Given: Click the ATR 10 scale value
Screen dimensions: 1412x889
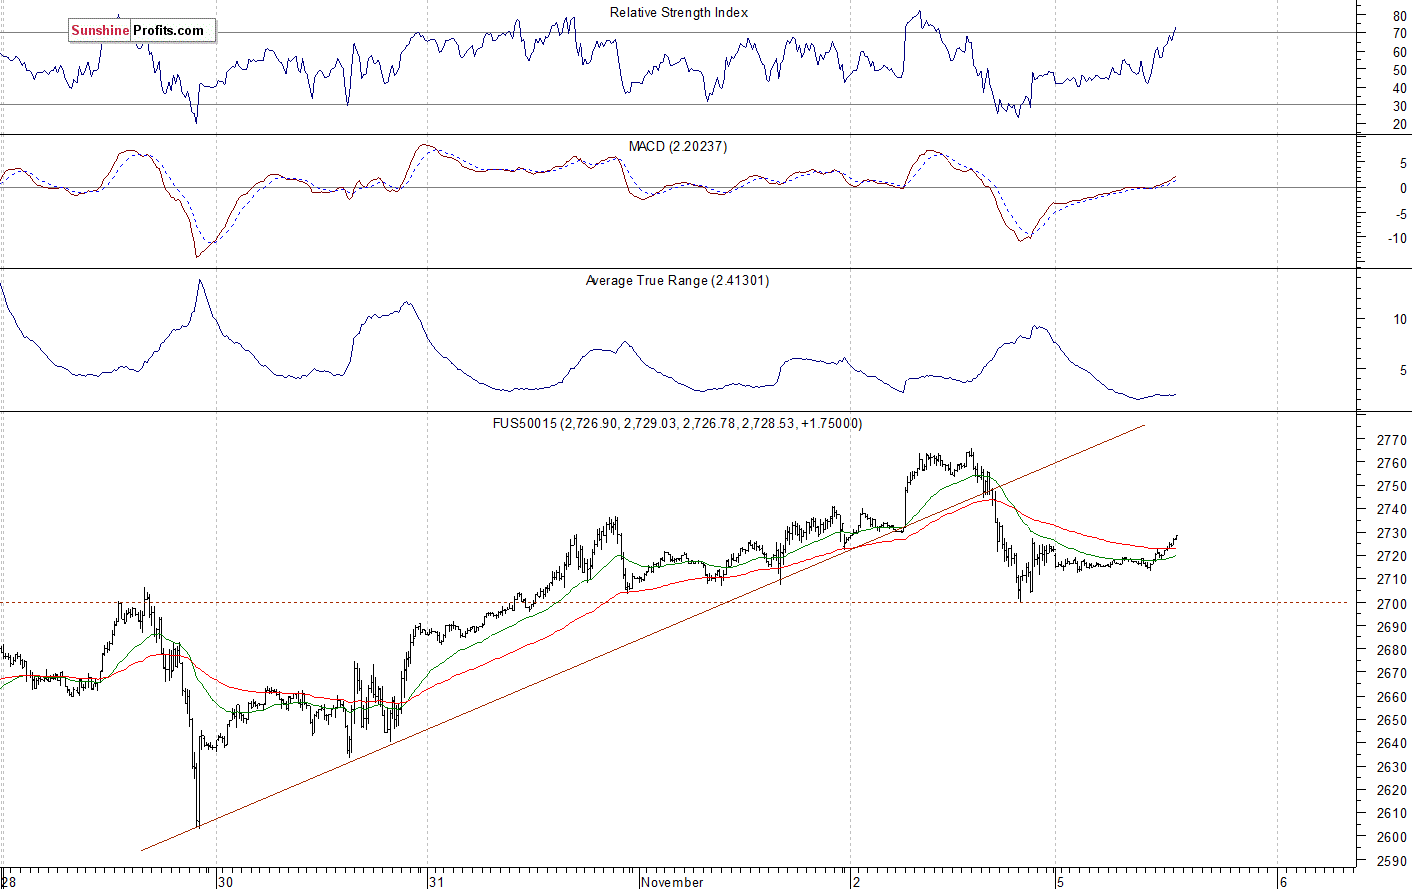Looking at the screenshot, I should pyautogui.click(x=1400, y=320).
